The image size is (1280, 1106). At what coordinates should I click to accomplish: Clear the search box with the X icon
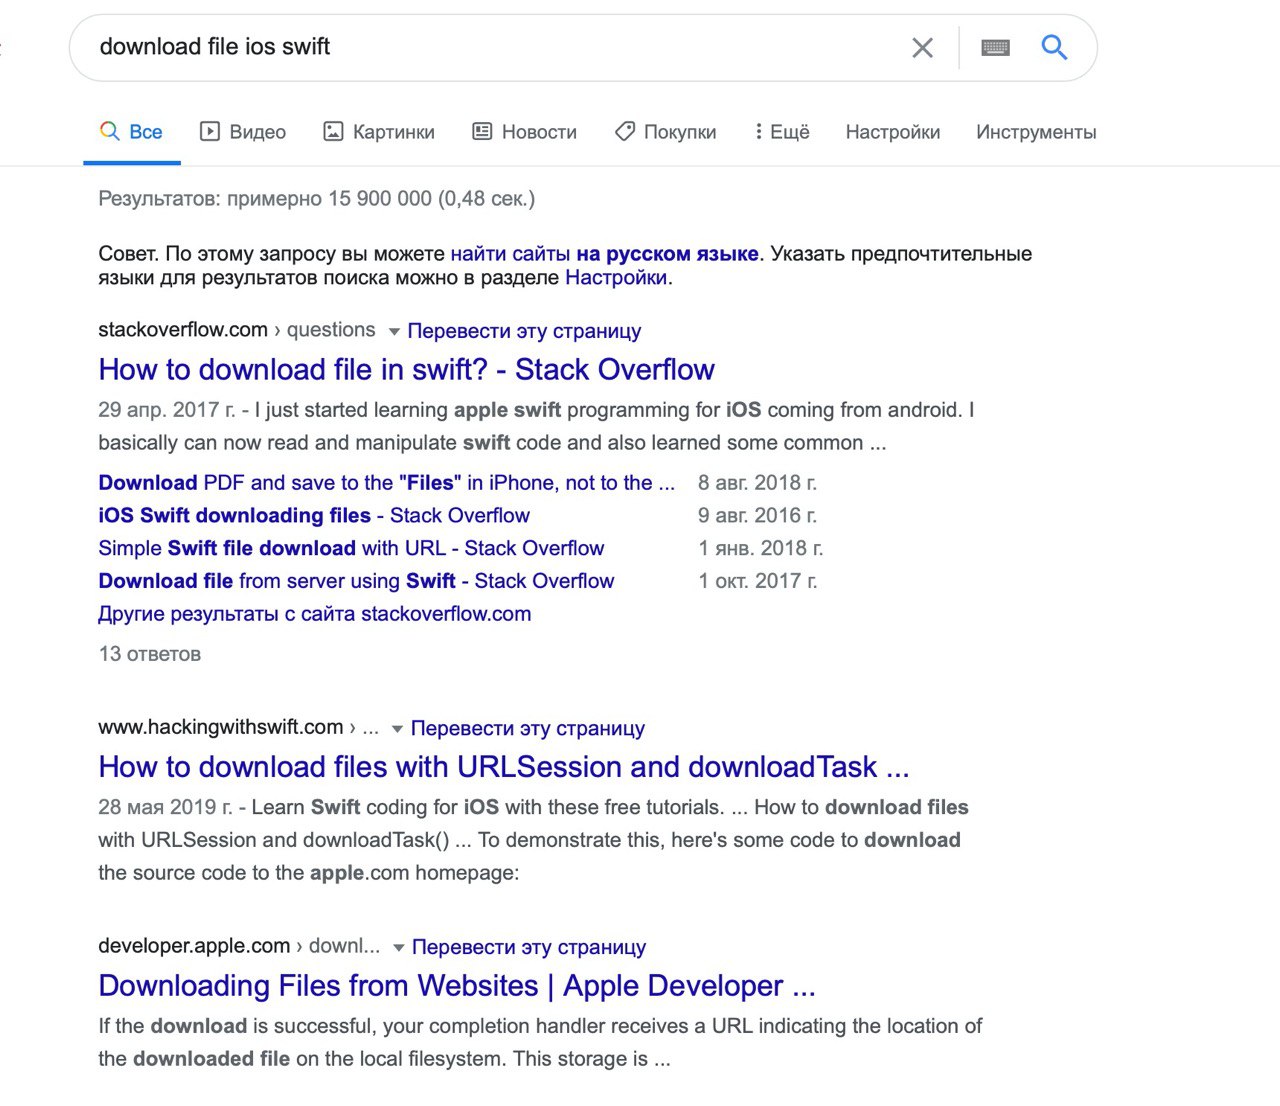coord(922,48)
